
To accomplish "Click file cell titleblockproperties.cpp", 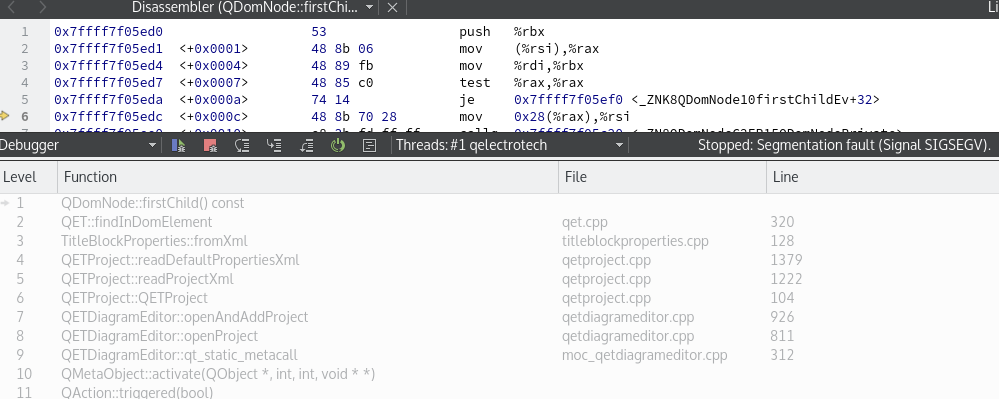I will [x=635, y=242].
